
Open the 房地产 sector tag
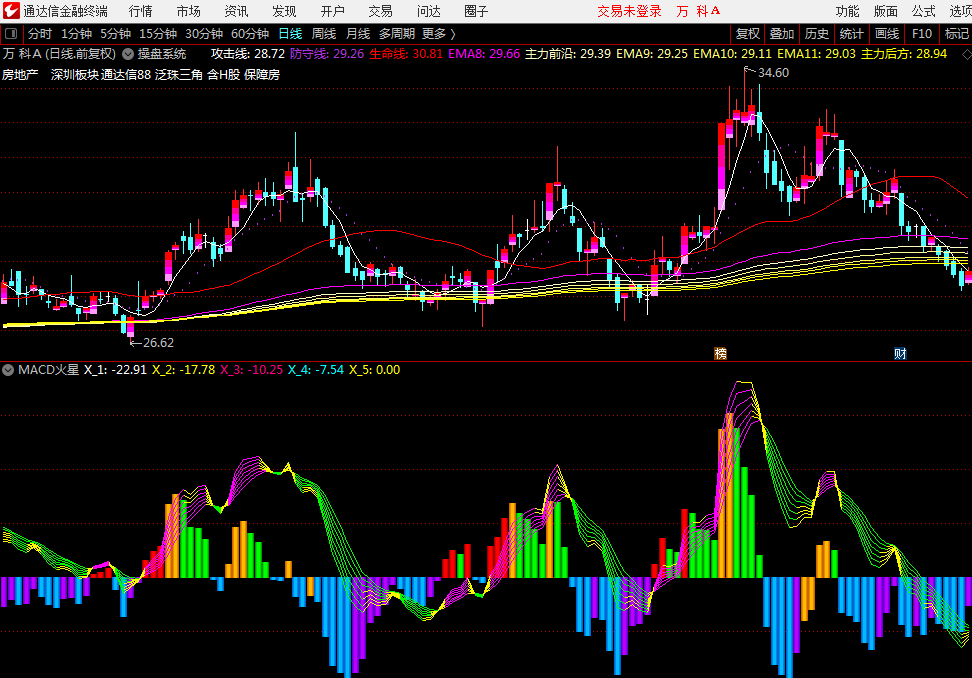(x=20, y=74)
